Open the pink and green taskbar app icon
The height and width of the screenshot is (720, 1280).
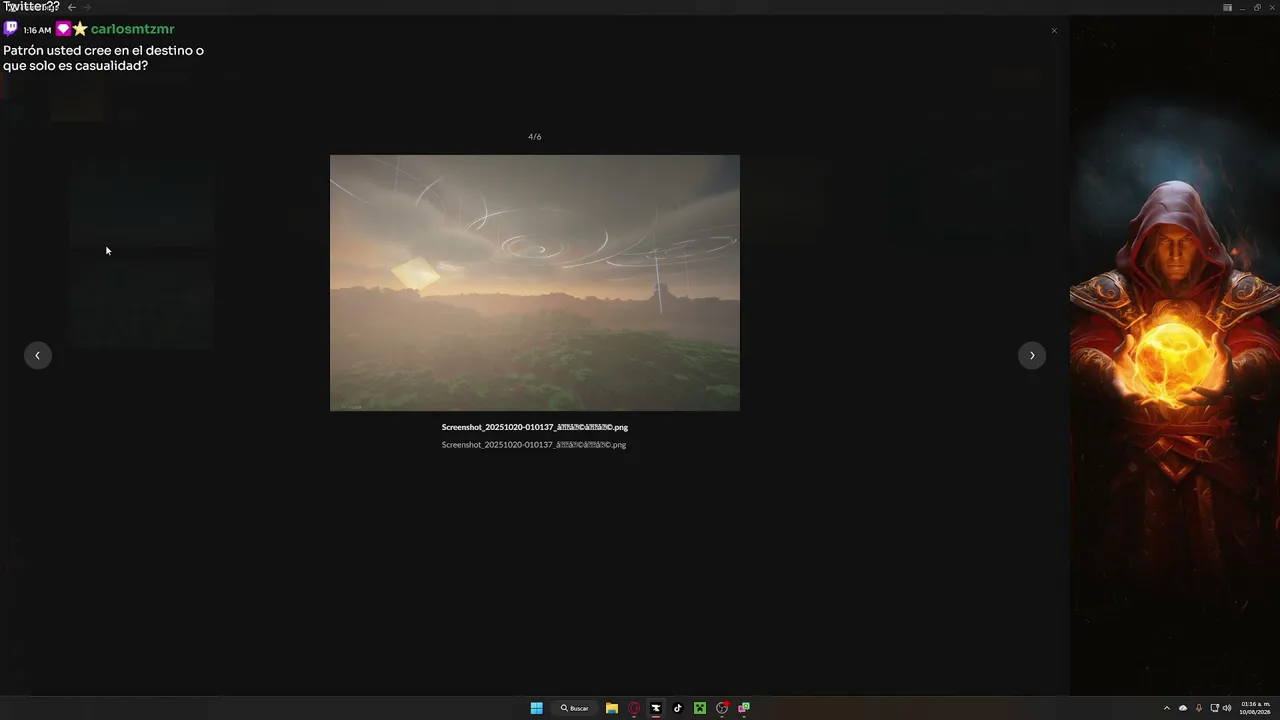click(x=744, y=708)
